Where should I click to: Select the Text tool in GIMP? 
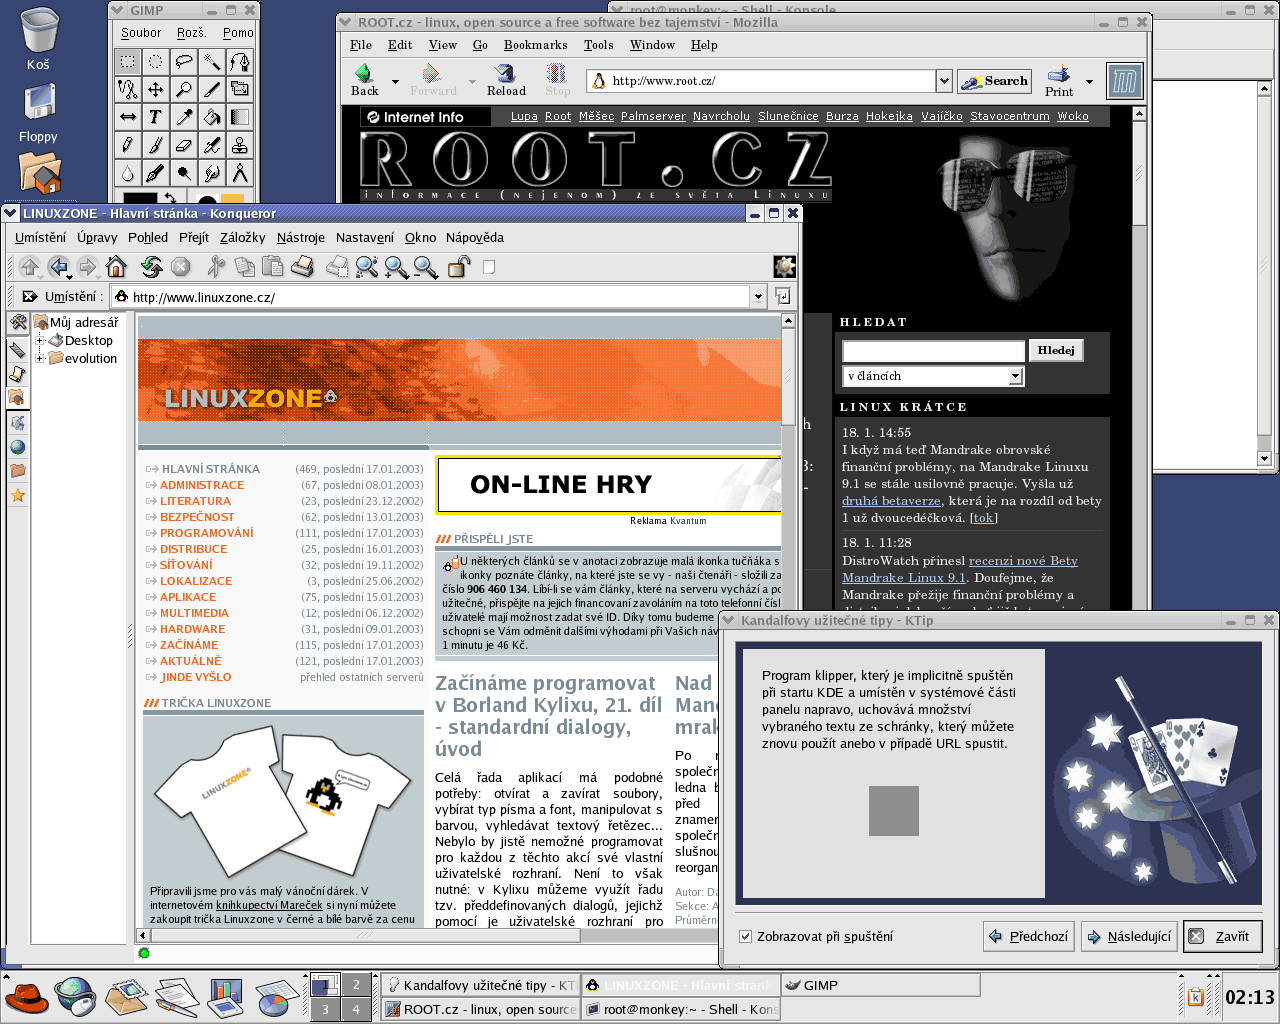click(156, 118)
